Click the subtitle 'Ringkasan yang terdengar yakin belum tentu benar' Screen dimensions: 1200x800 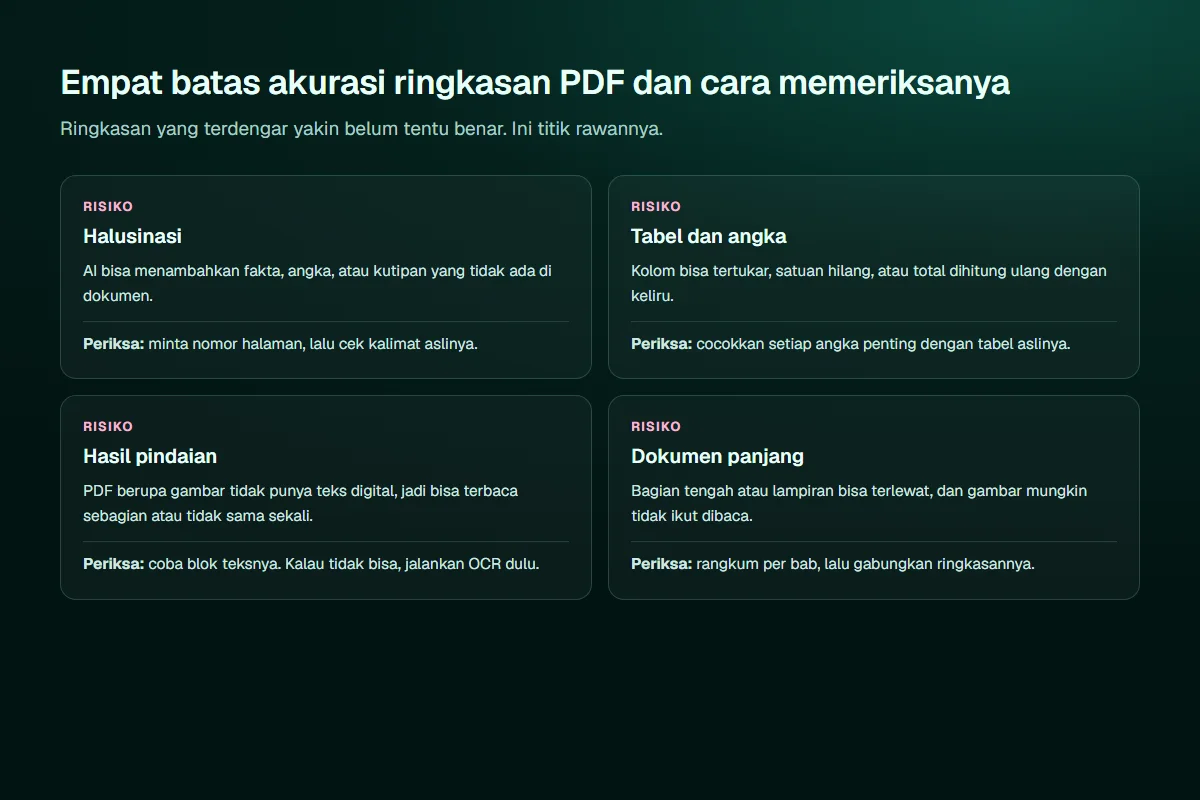[x=283, y=129]
